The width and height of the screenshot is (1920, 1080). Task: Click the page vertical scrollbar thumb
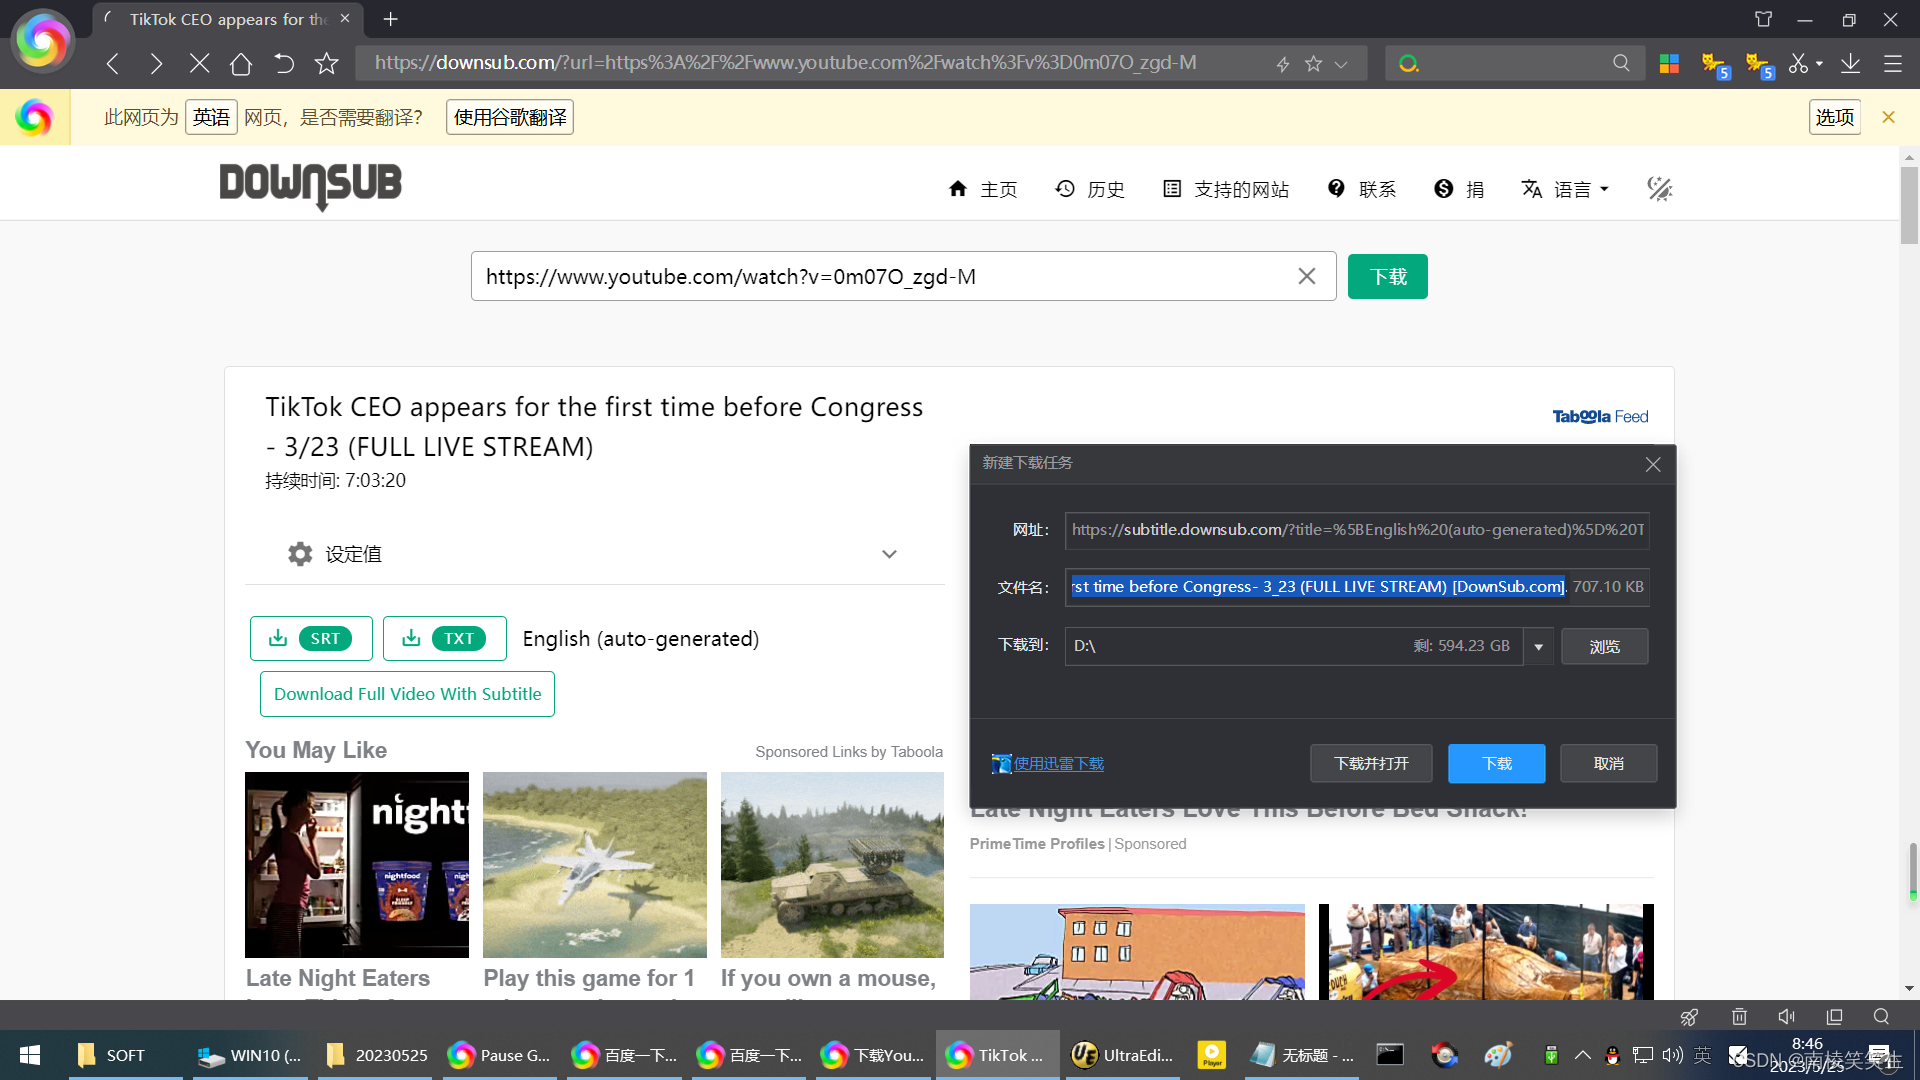(1909, 205)
